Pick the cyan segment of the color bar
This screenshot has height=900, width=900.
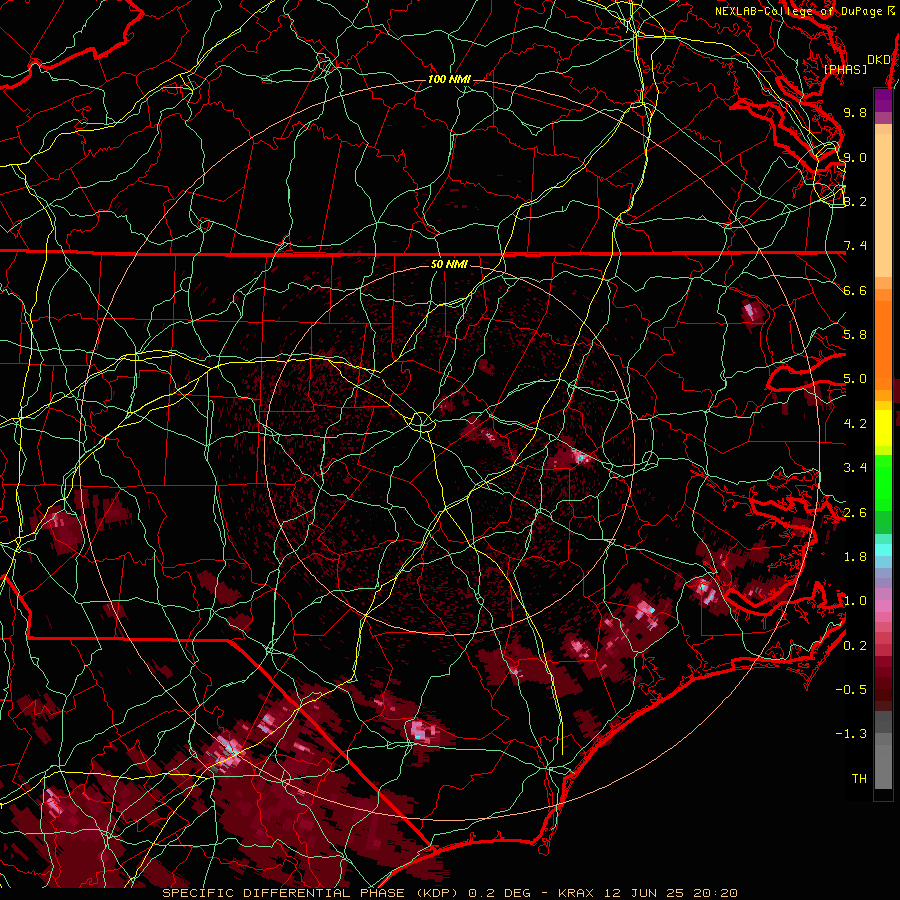tap(883, 550)
